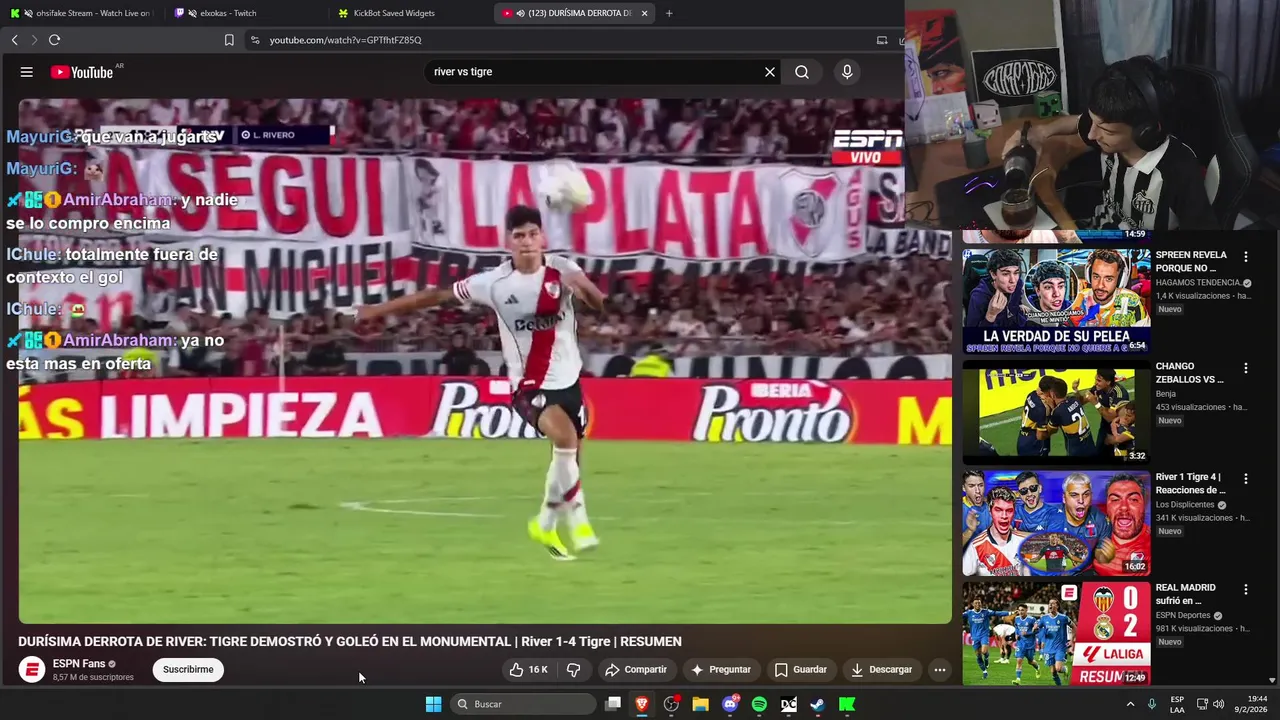Open 'River 1 Tigre 4 Reacciones' thumbnail
Screen dimensions: 1280x720
pos(1056,523)
